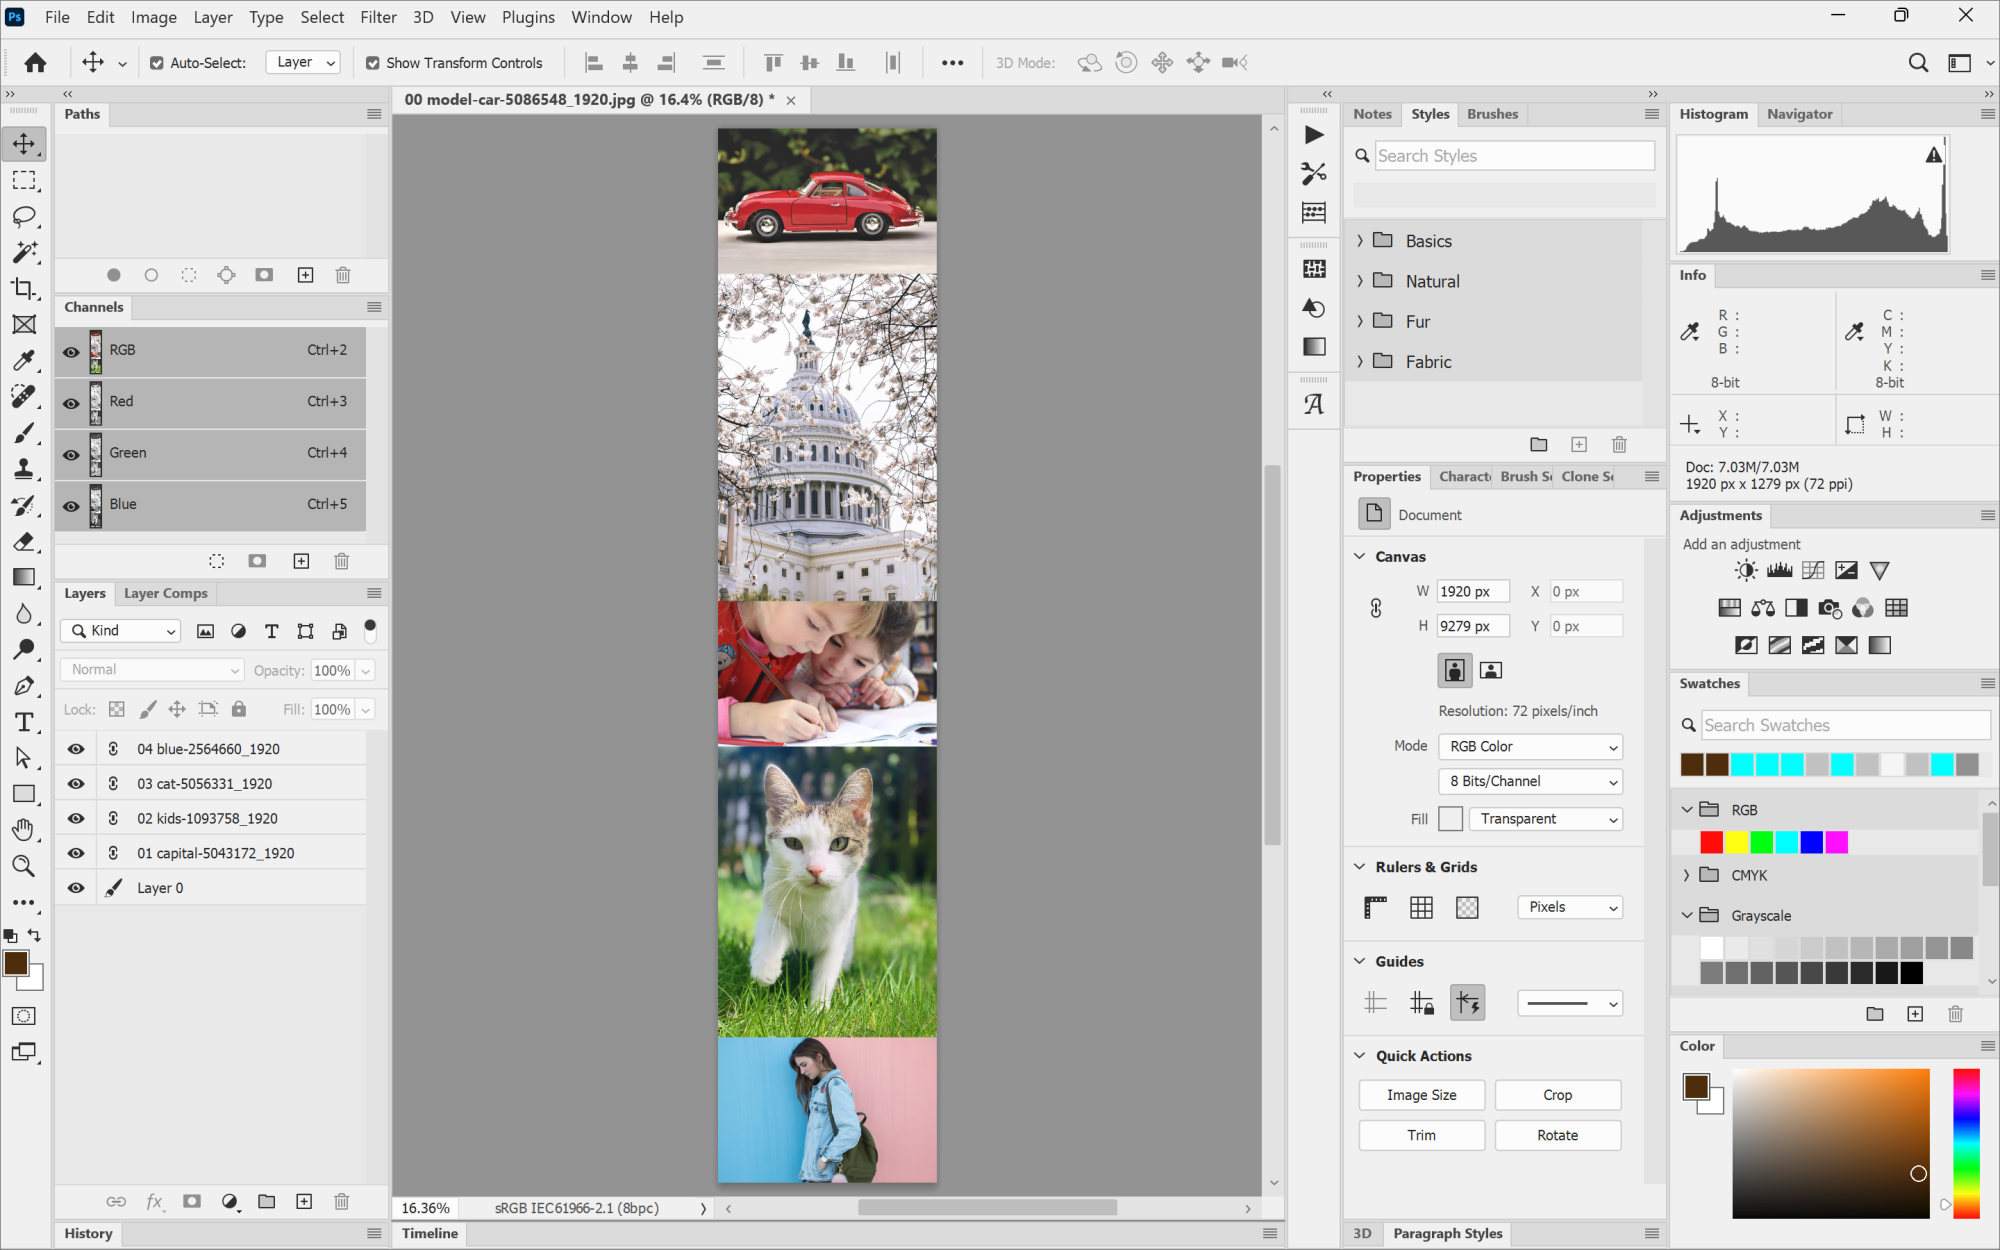2000x1250 pixels.
Task: Expand the Fur styles folder
Action: click(x=1360, y=322)
